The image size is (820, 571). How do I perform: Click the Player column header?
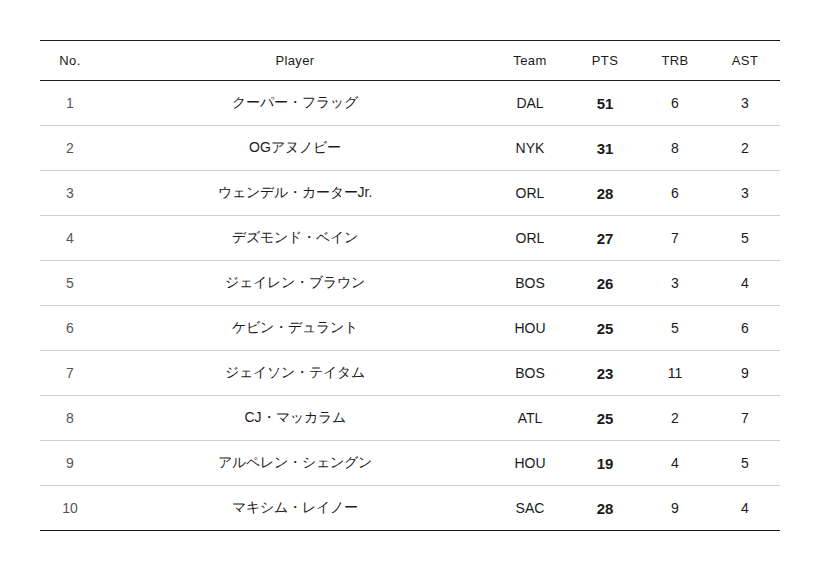point(295,60)
